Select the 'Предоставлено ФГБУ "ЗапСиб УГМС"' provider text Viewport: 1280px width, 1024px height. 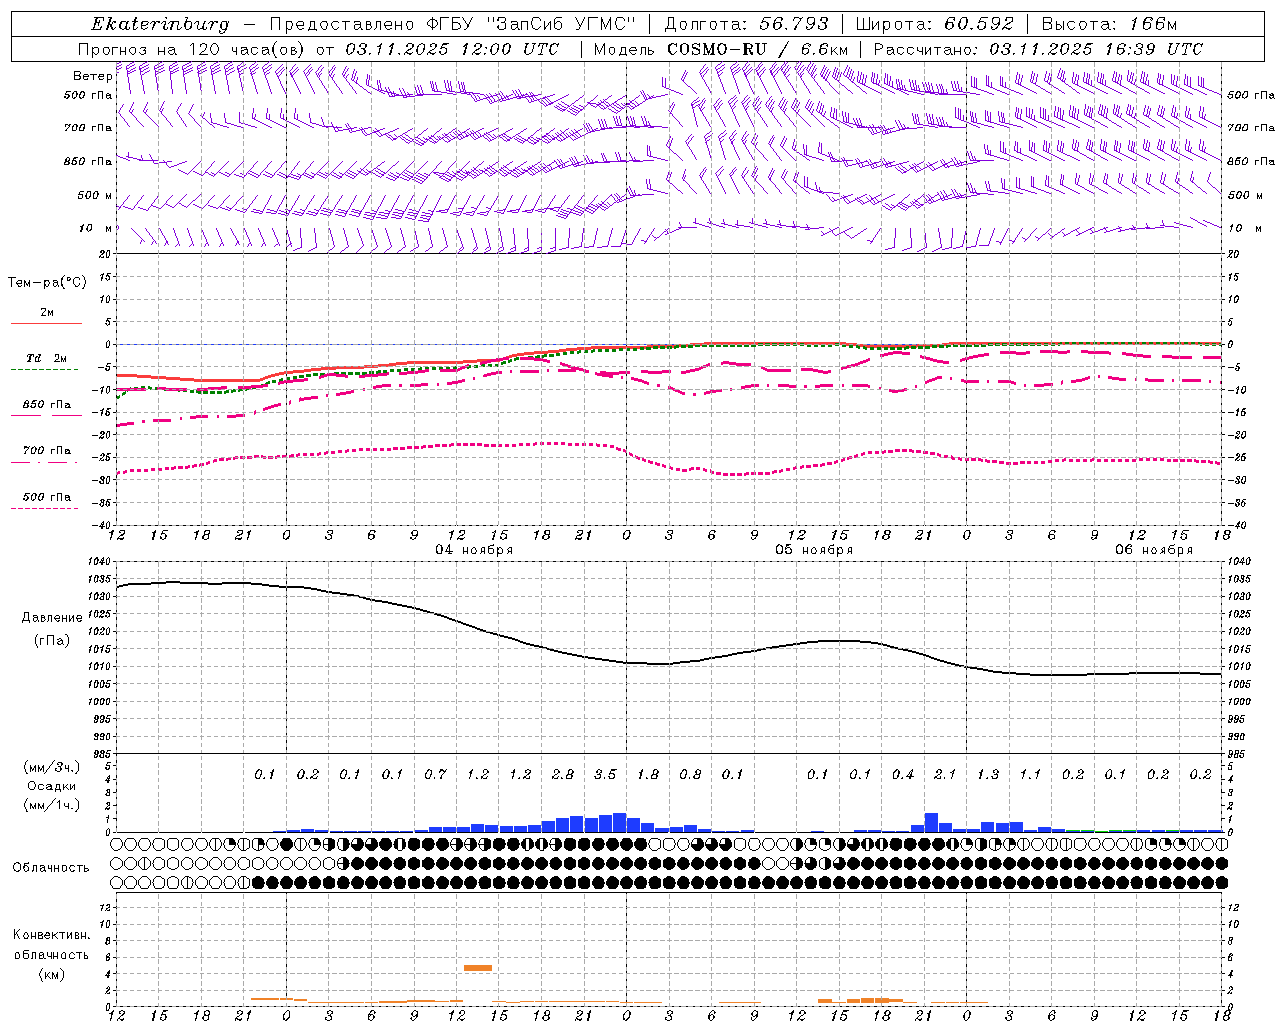point(453,24)
